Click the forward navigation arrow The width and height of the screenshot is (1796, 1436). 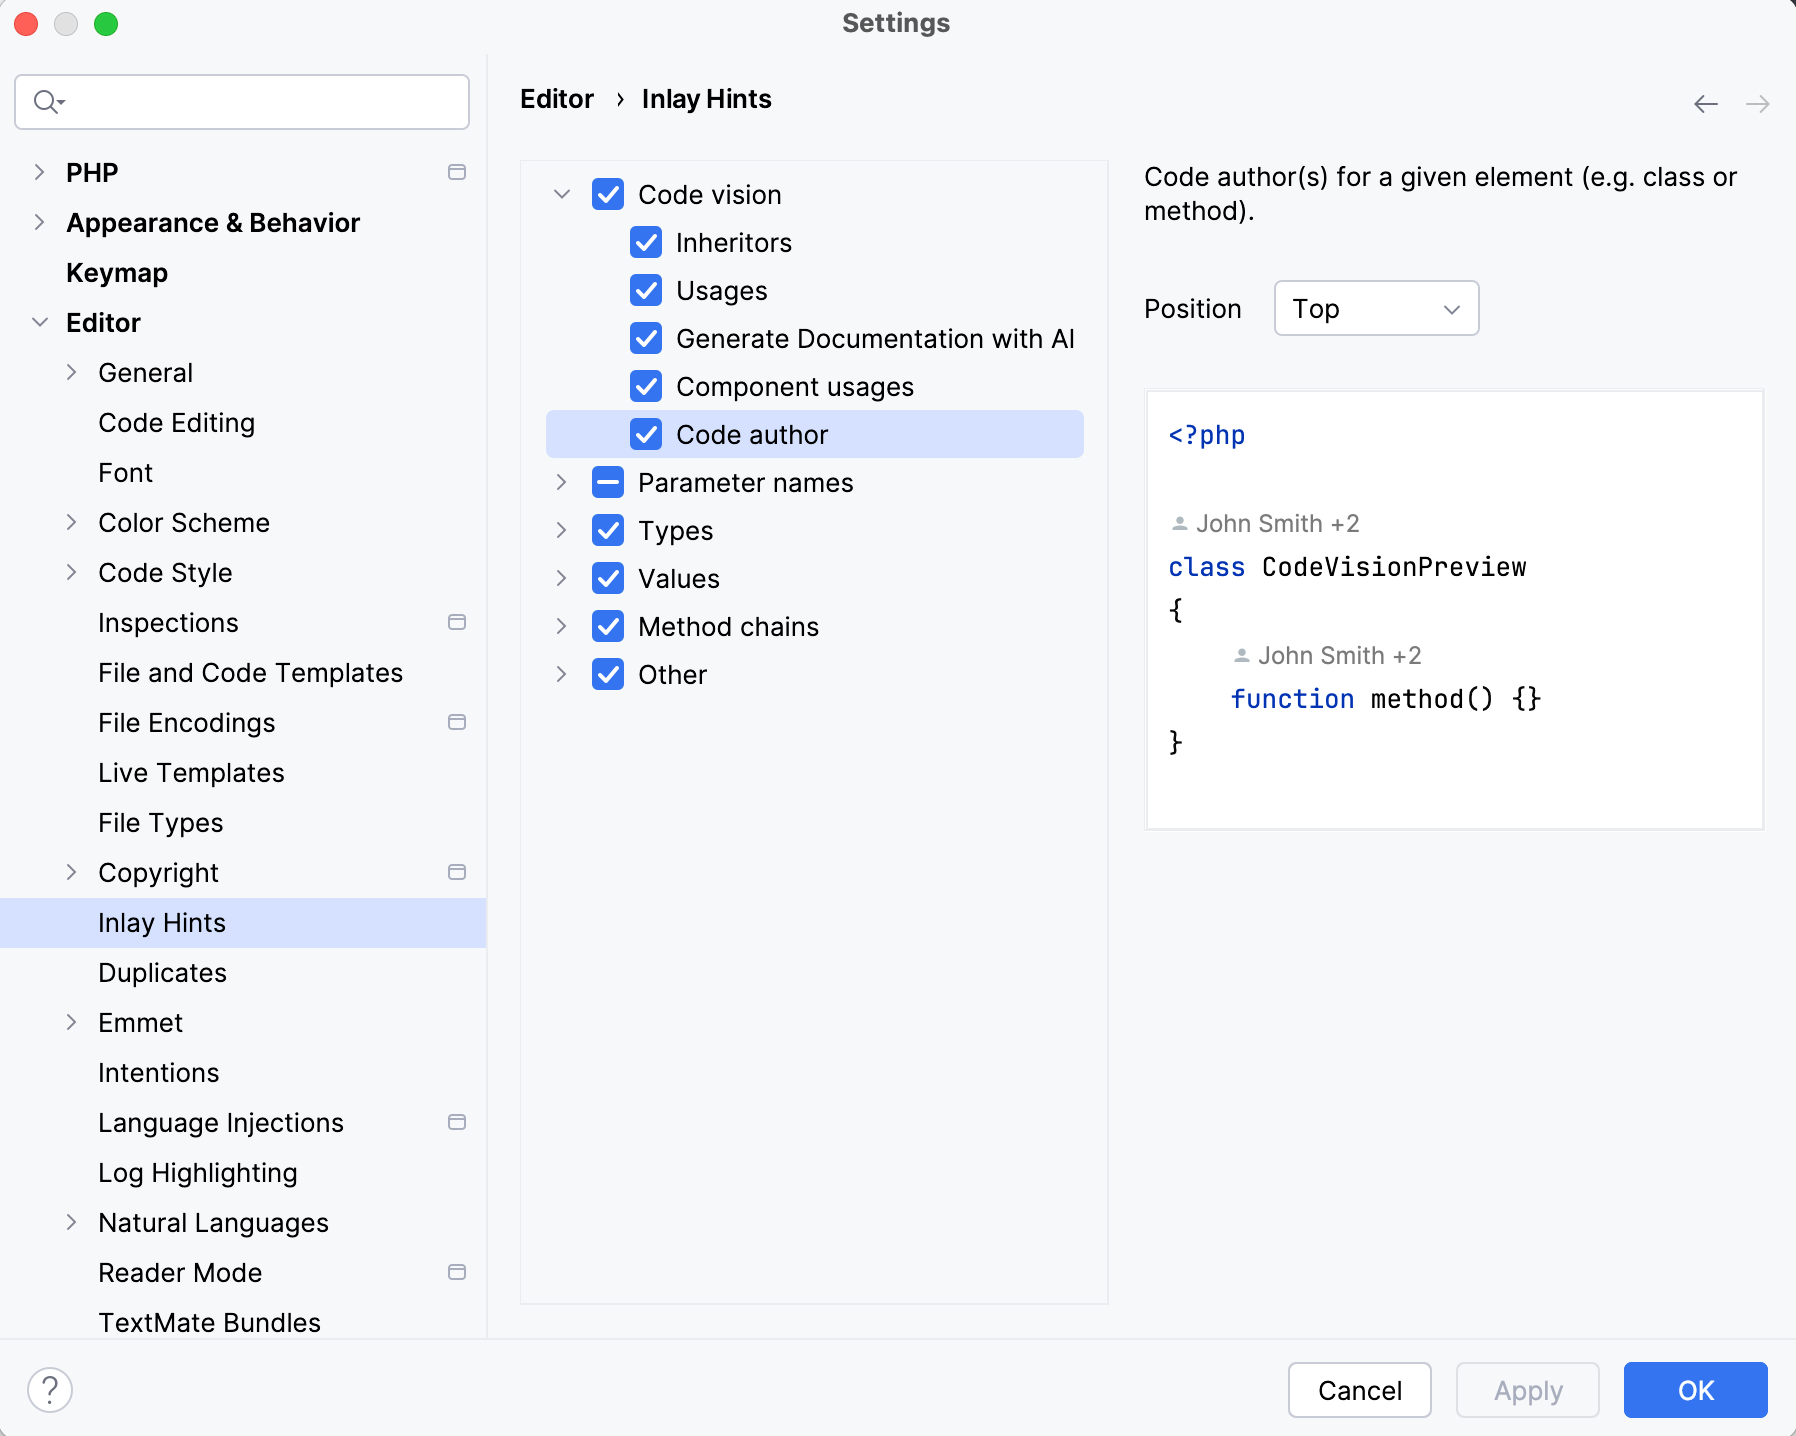[x=1757, y=103]
